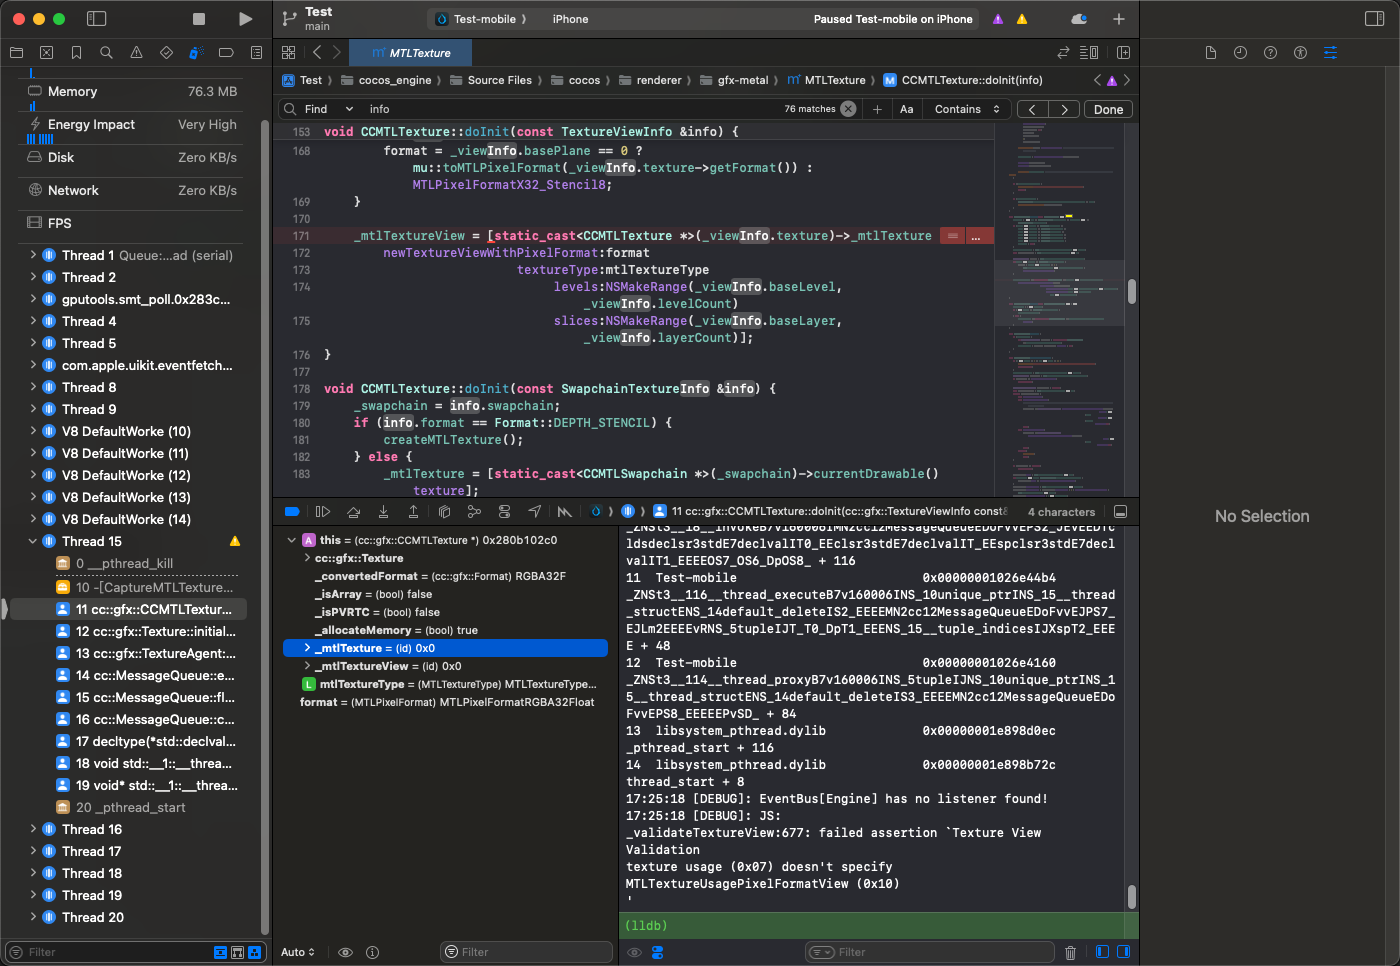1400x966 pixels.
Task: Toggle breakpoints activation in debug bar
Action: point(292,511)
